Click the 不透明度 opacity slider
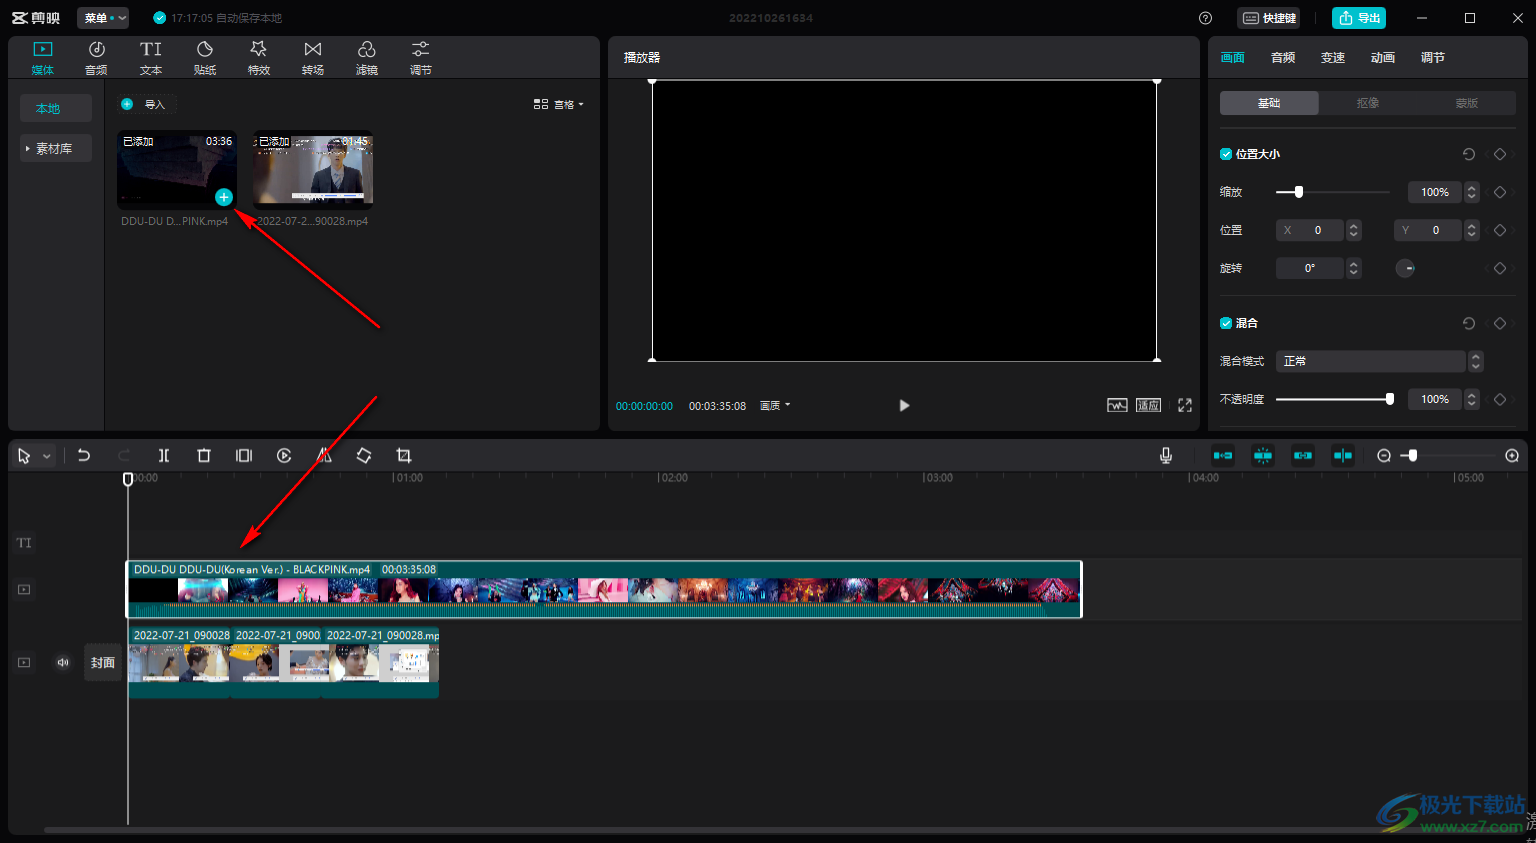 click(1335, 399)
